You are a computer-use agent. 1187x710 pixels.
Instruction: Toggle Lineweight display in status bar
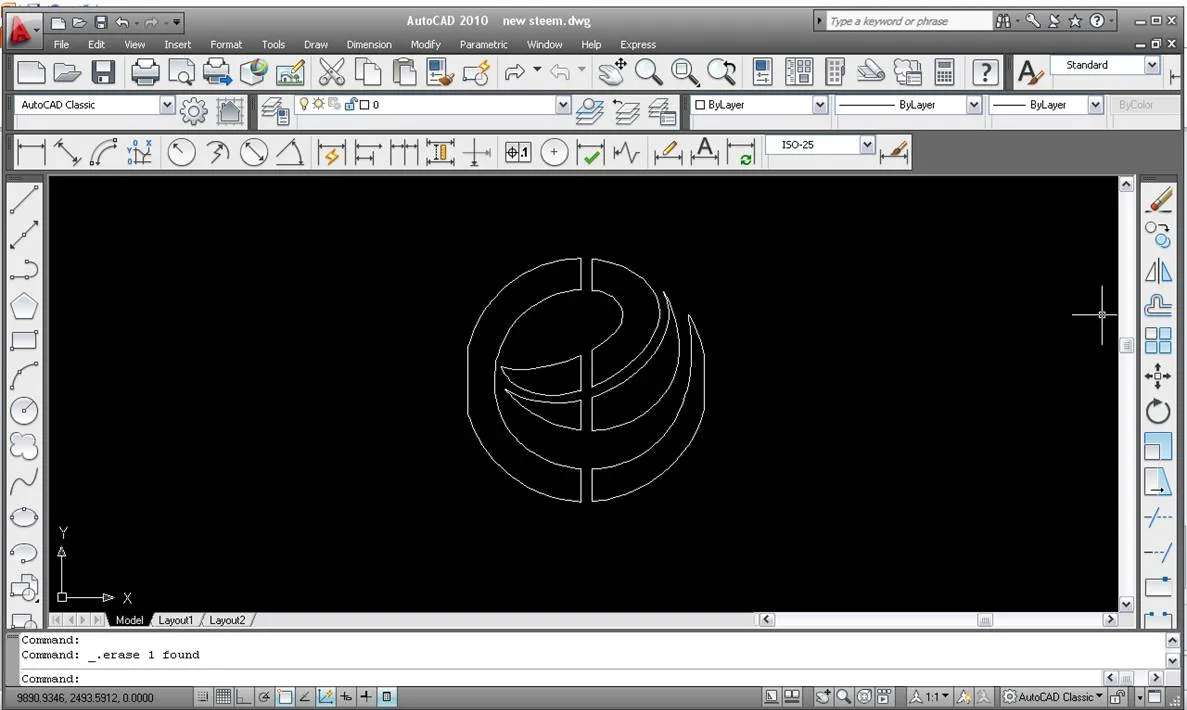pos(366,696)
